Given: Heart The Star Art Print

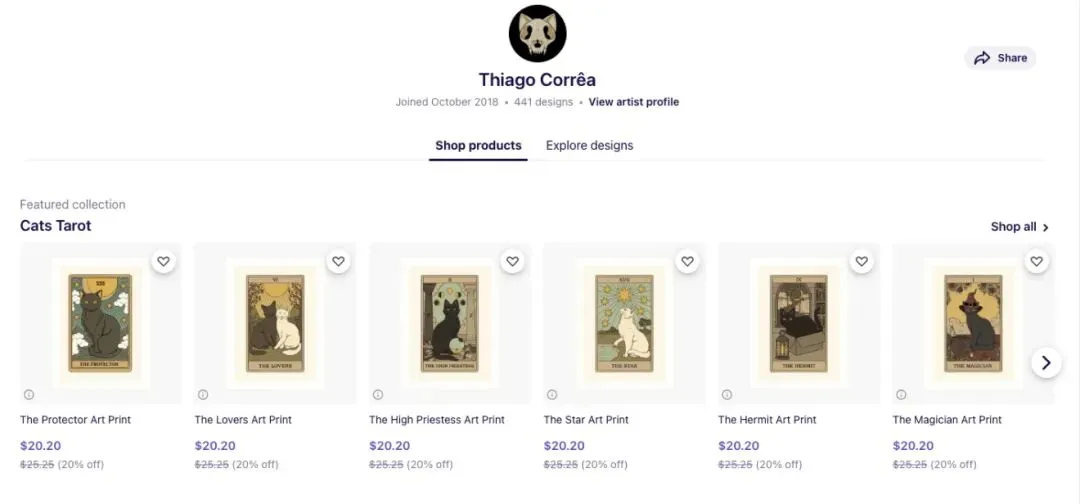Looking at the screenshot, I should point(687,261).
